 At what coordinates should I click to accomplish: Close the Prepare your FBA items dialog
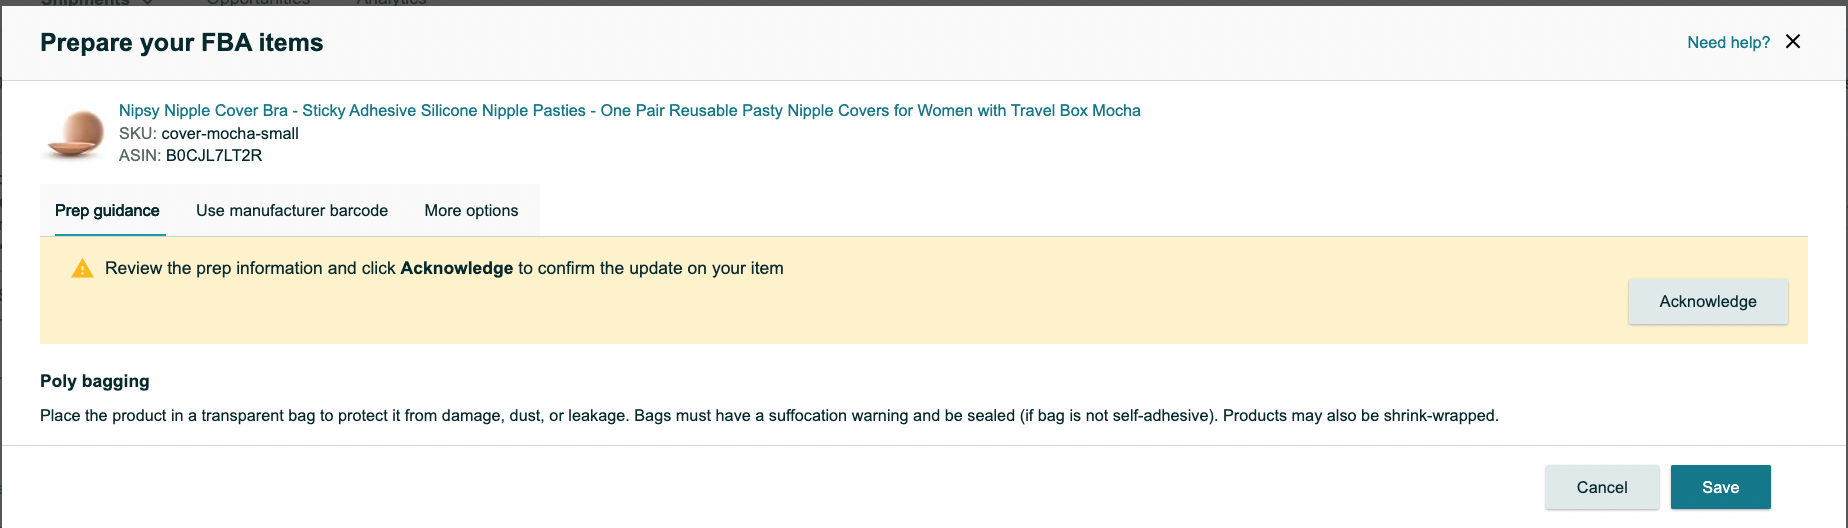pyautogui.click(x=1793, y=41)
